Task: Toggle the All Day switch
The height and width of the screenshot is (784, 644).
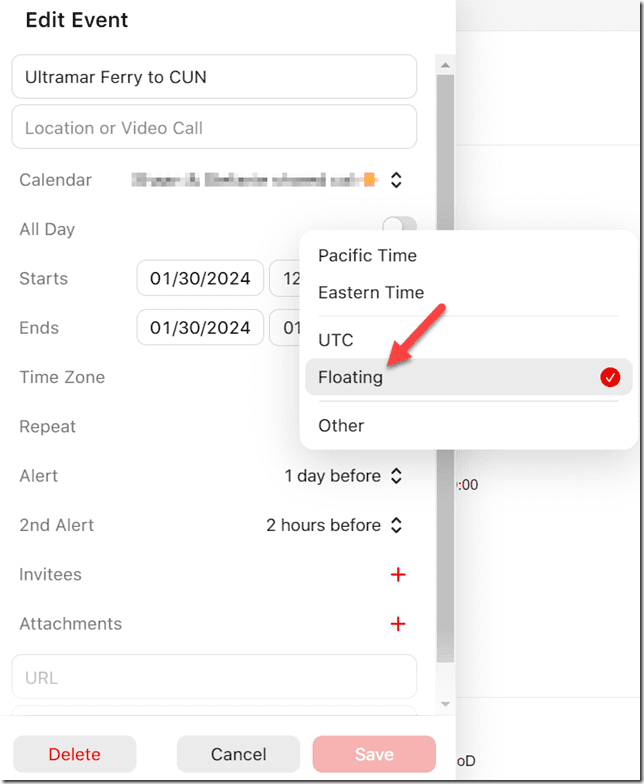Action: 399,226
